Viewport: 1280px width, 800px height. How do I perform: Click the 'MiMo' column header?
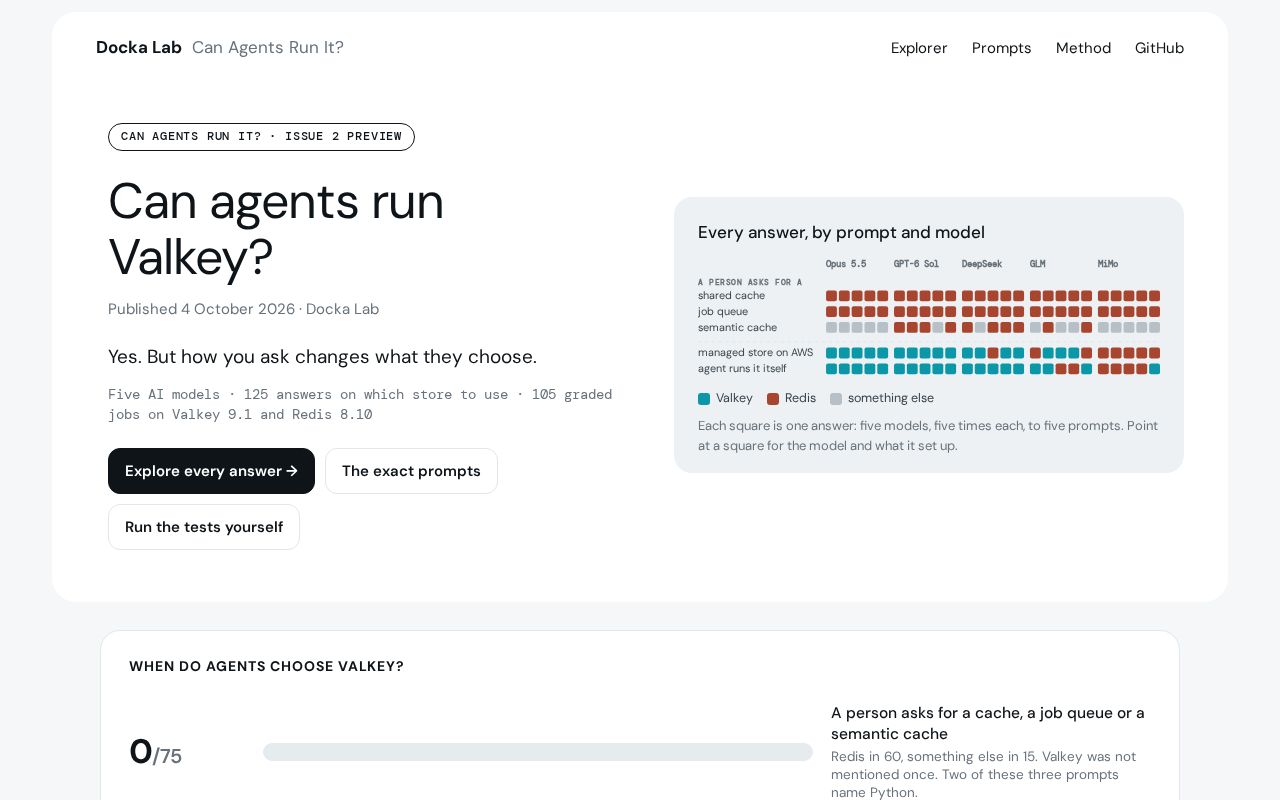(x=1108, y=264)
